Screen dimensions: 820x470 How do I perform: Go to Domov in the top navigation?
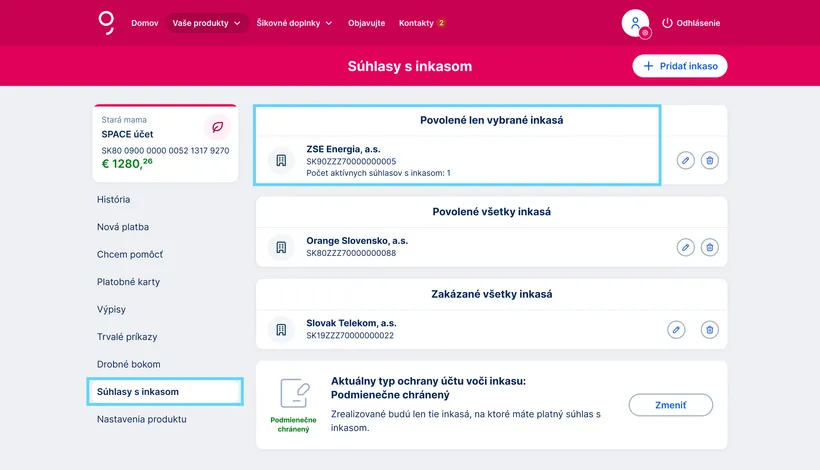(x=144, y=23)
